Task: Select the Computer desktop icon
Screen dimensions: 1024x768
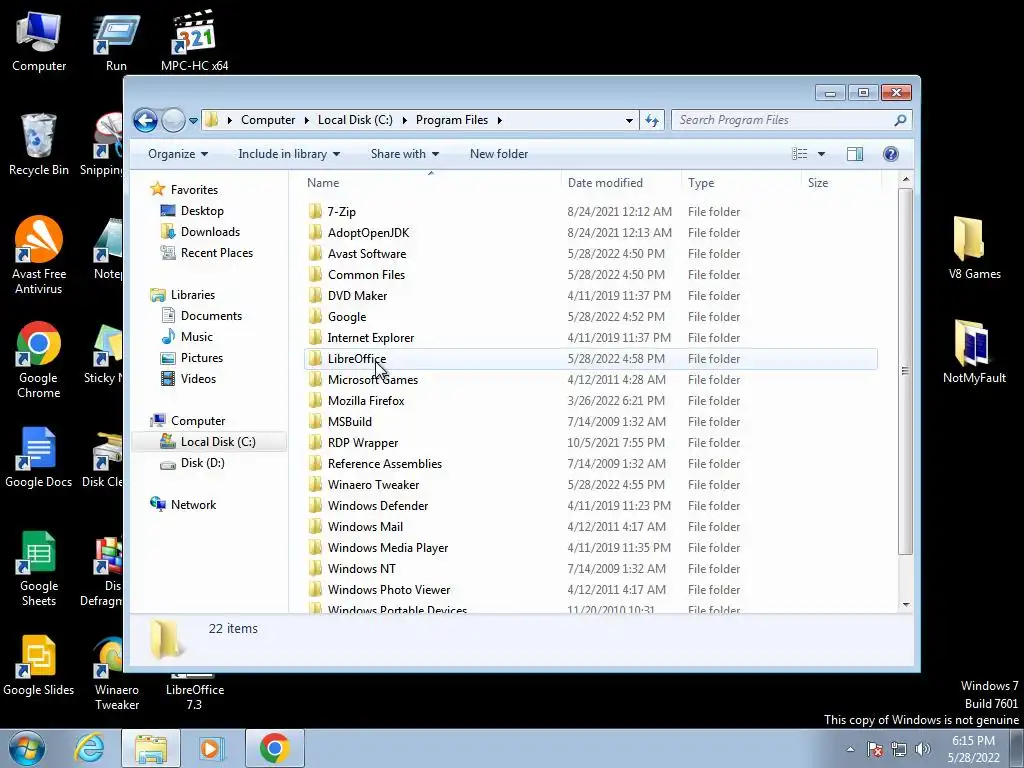Action: point(39,42)
